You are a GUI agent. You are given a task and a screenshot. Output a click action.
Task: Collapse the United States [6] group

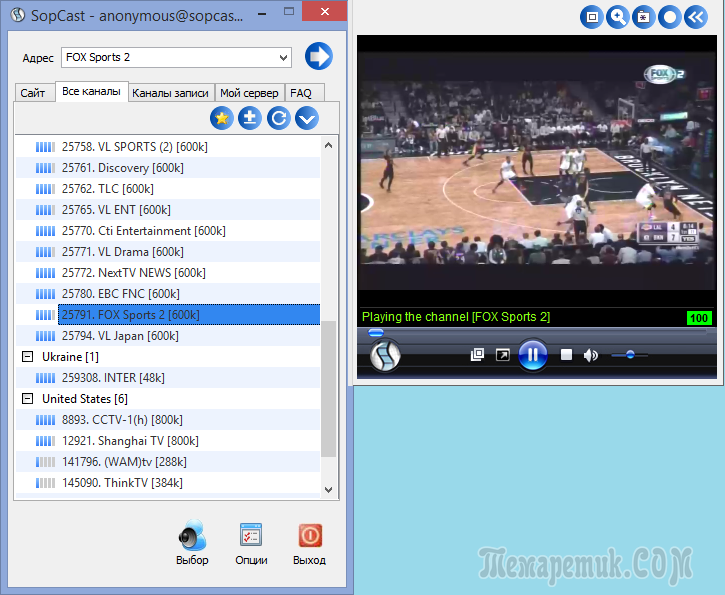tap(28, 399)
